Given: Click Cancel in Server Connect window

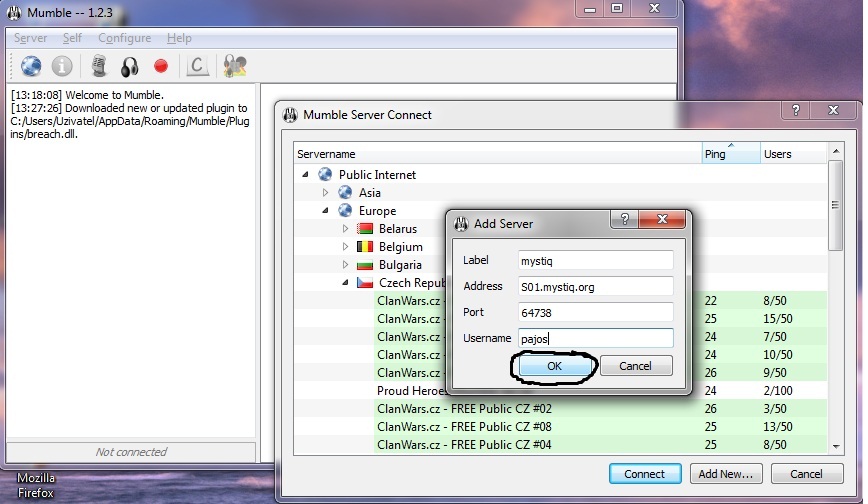Looking at the screenshot, I should tap(807, 474).
